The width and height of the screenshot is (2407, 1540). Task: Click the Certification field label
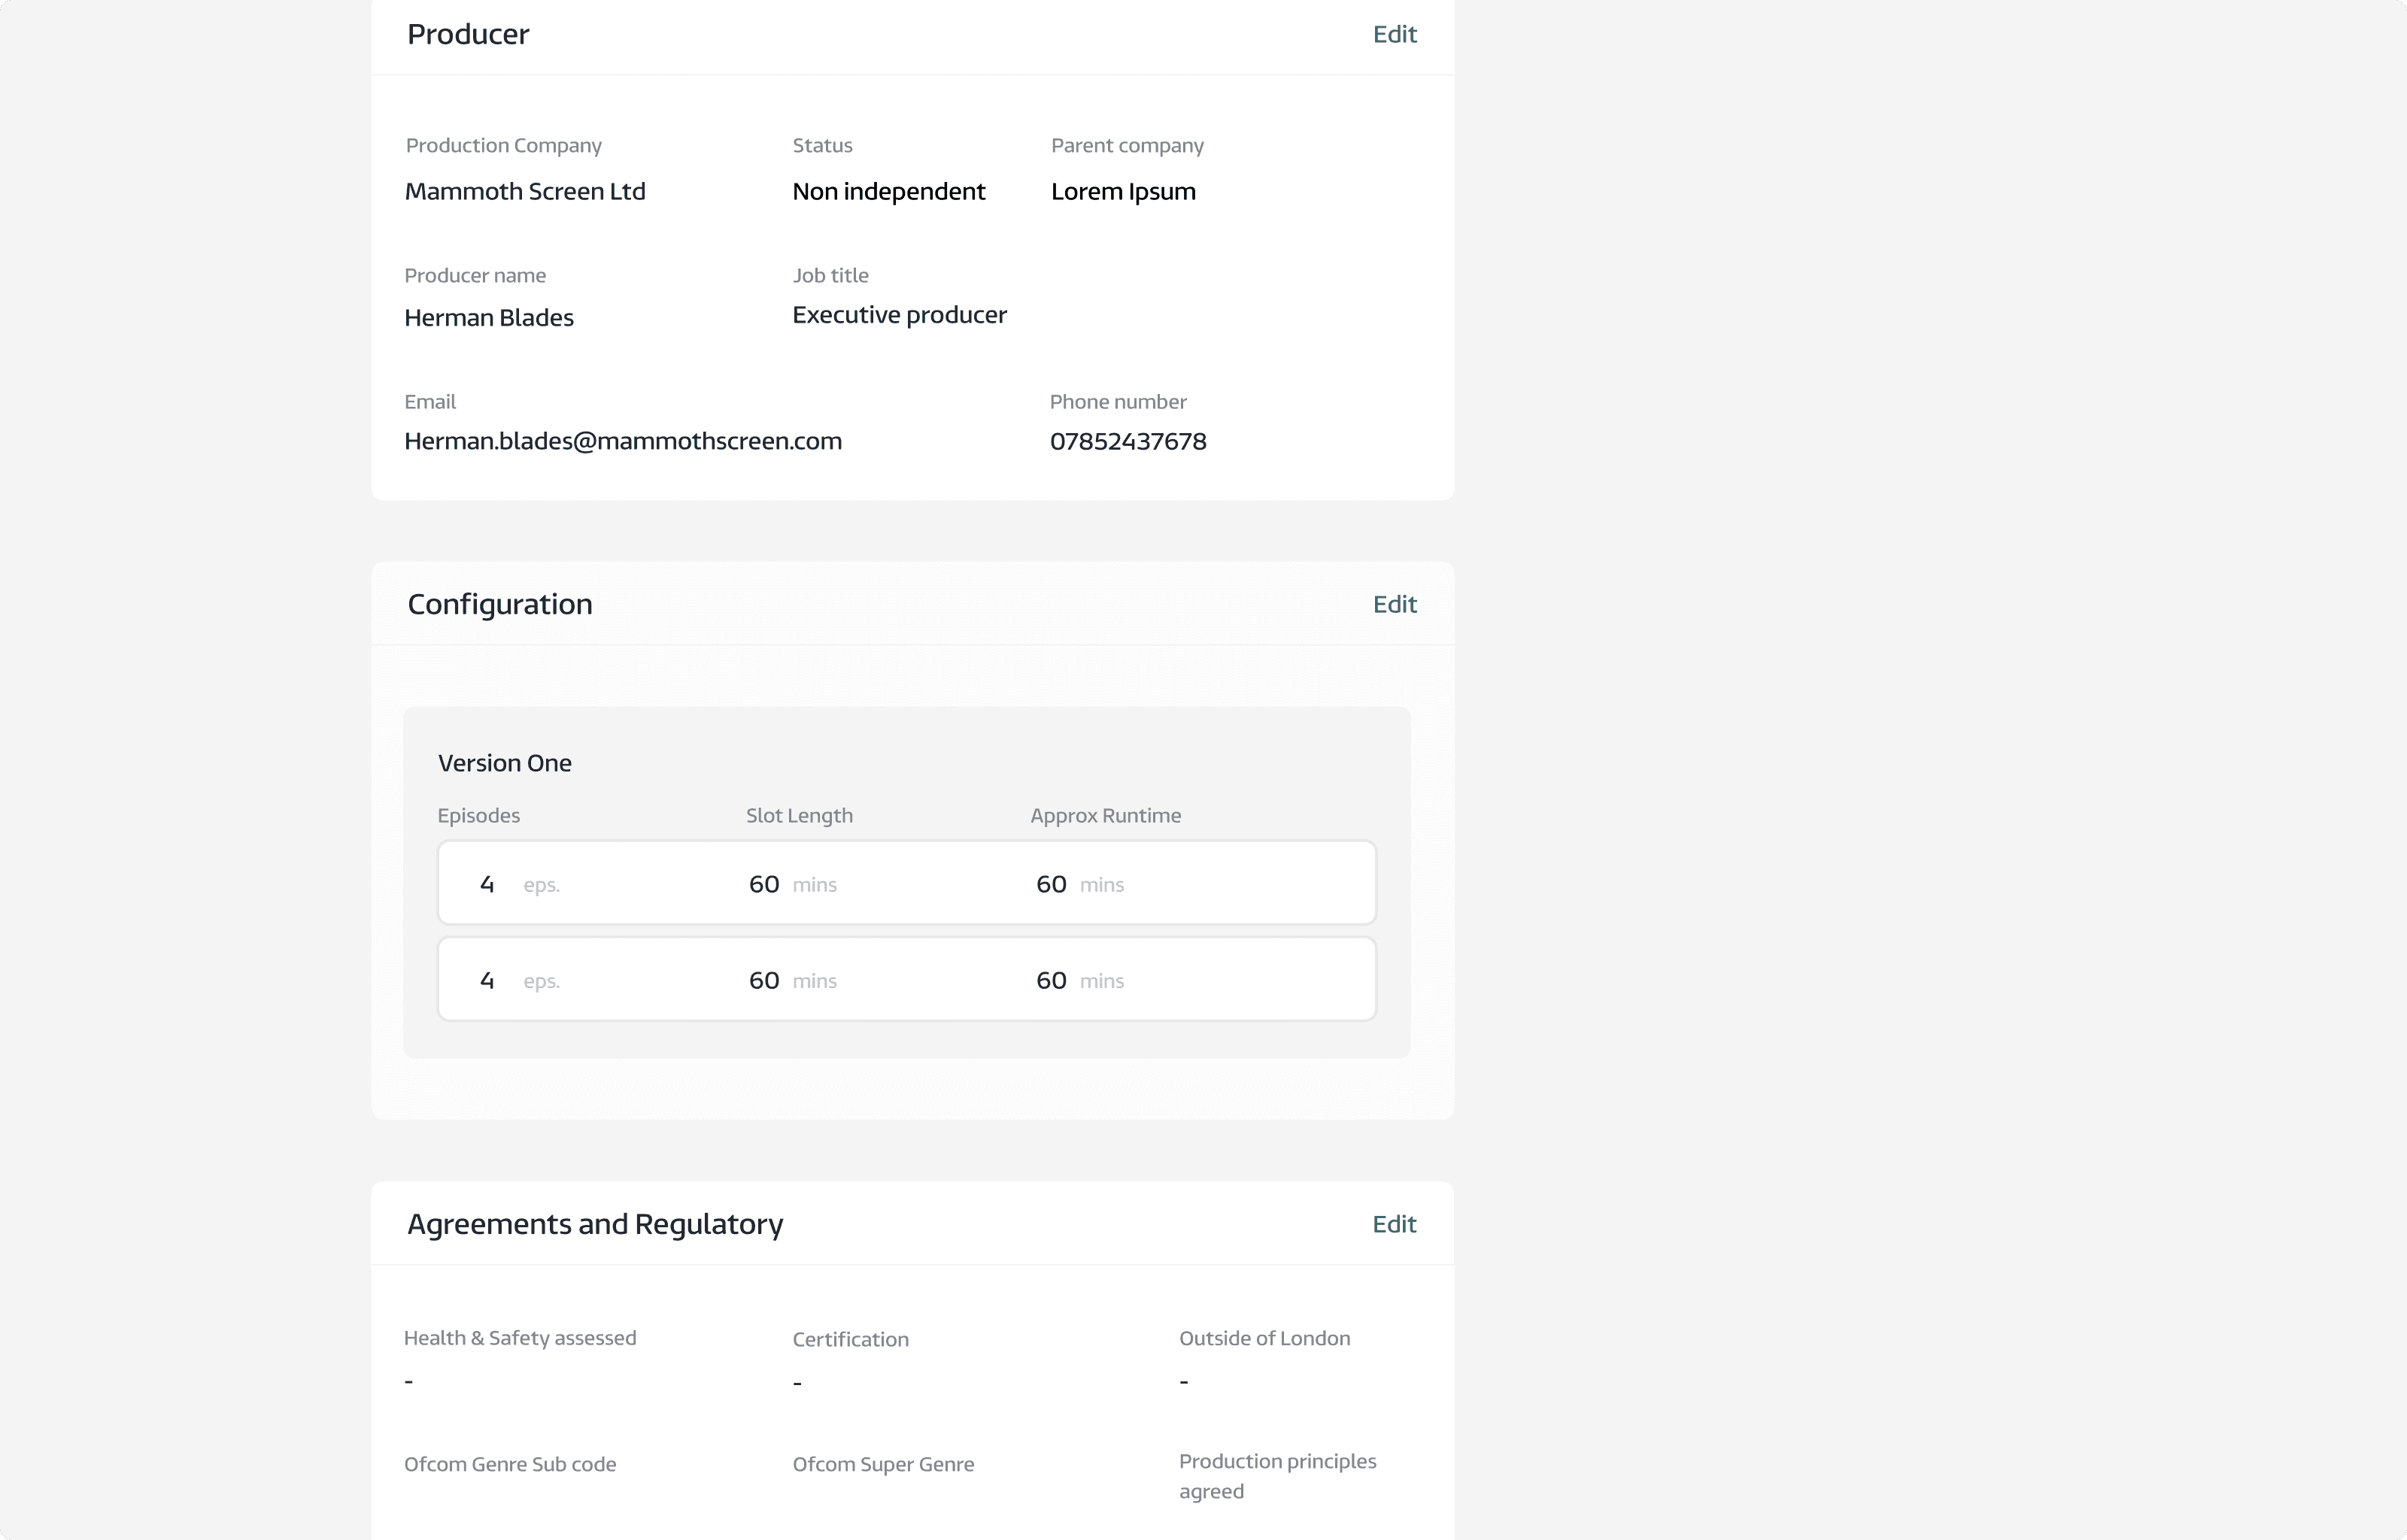pos(850,1339)
